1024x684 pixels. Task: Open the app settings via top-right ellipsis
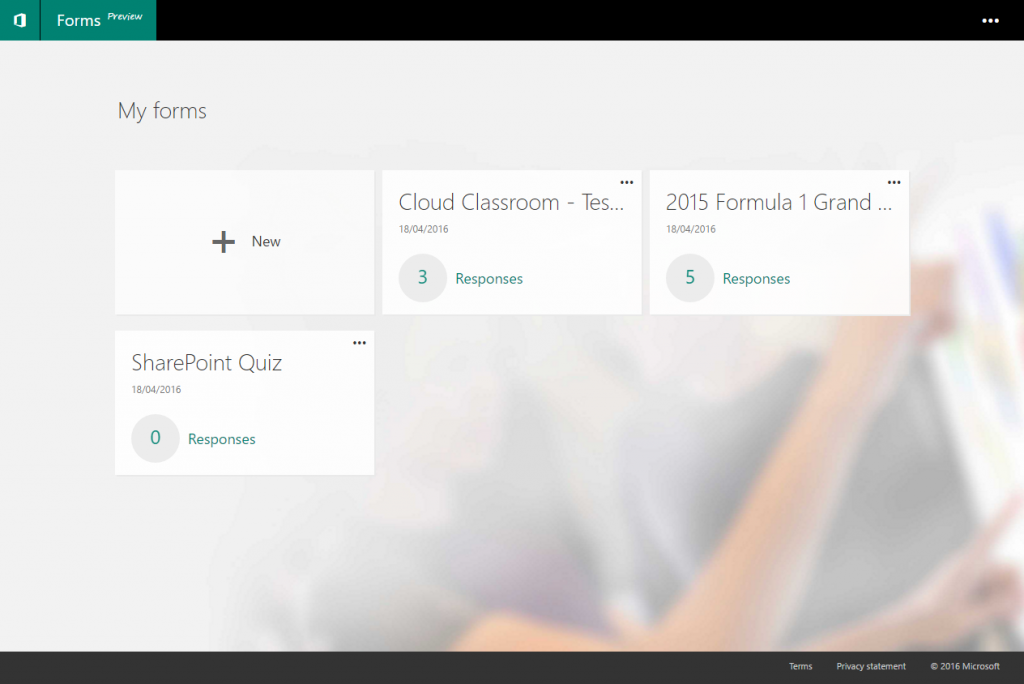coord(990,20)
